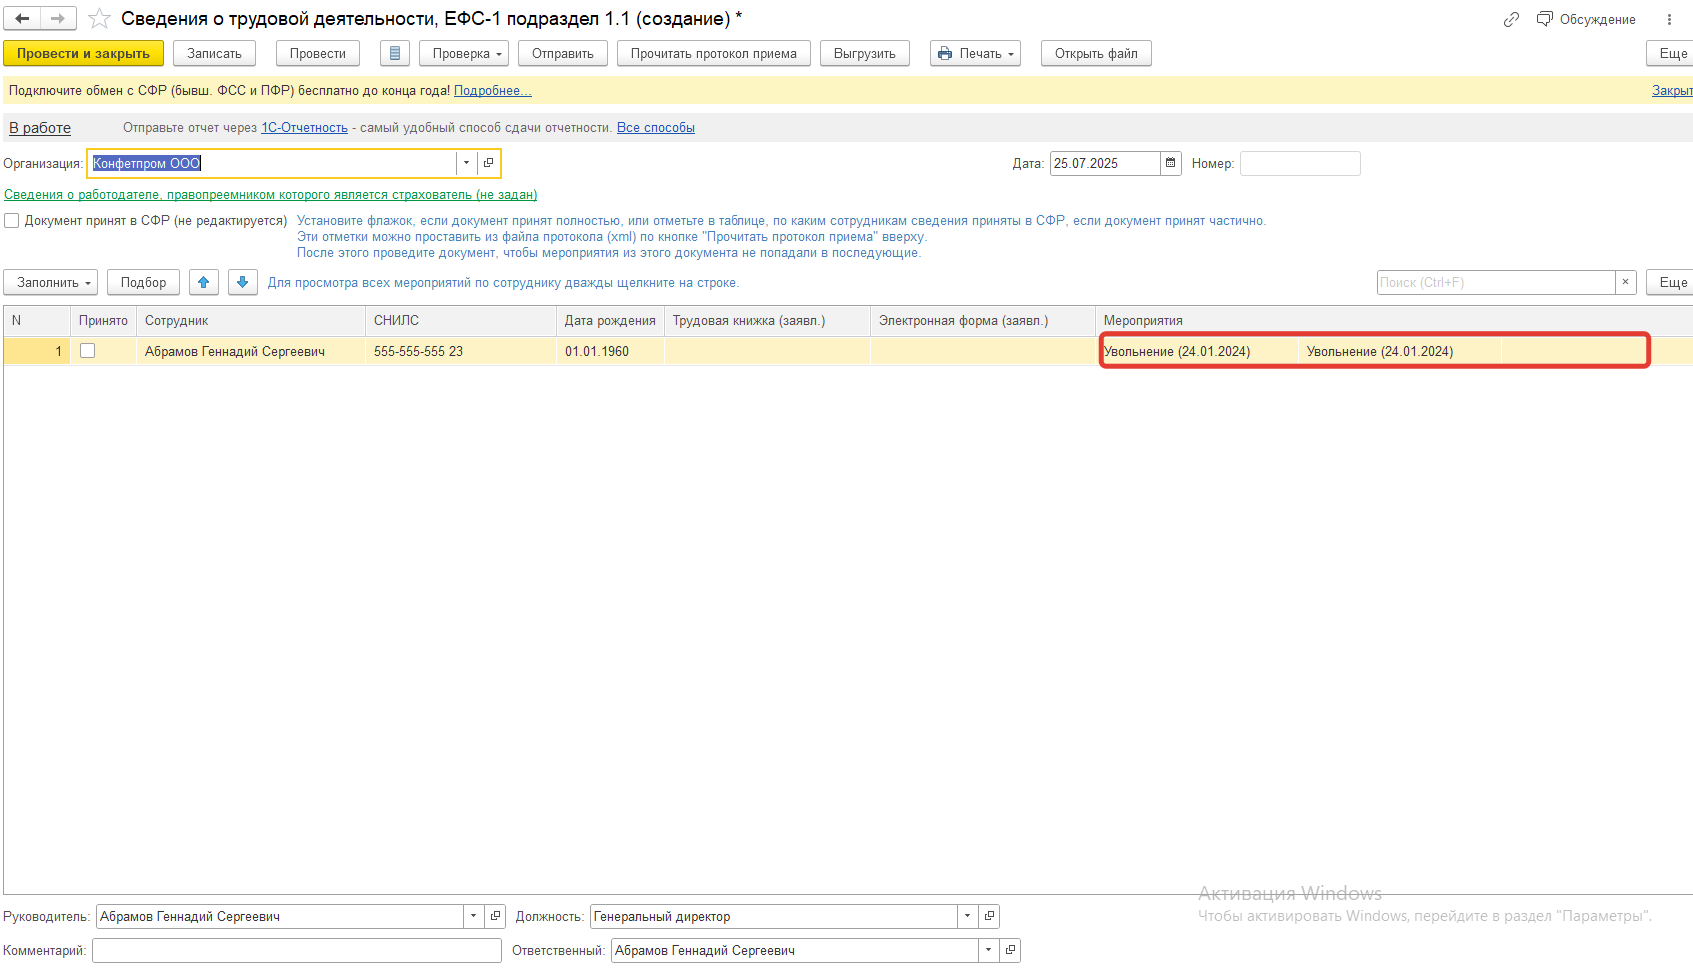Image resolution: width=1693 pixels, height=968 pixels.
Task: Open the Обсуждение panel
Action: [x=1586, y=19]
